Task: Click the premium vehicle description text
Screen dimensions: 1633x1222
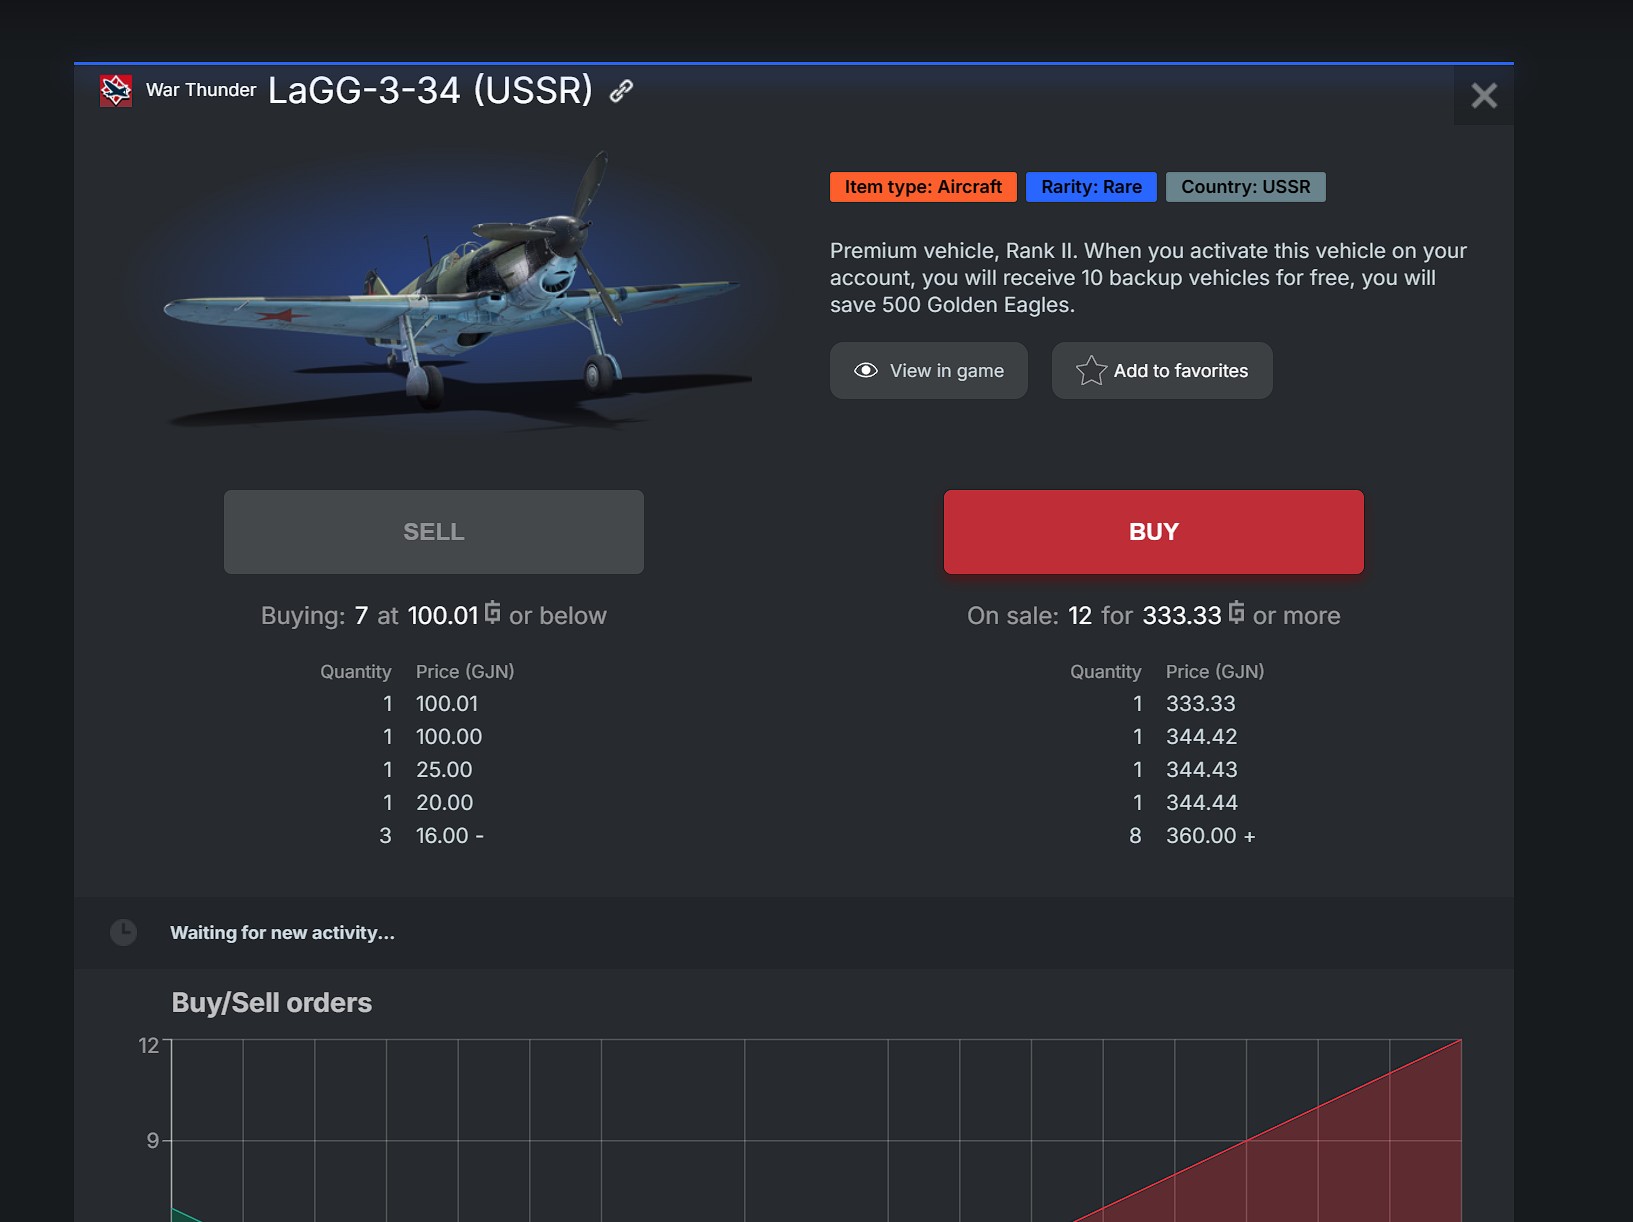Action: coord(1148,278)
